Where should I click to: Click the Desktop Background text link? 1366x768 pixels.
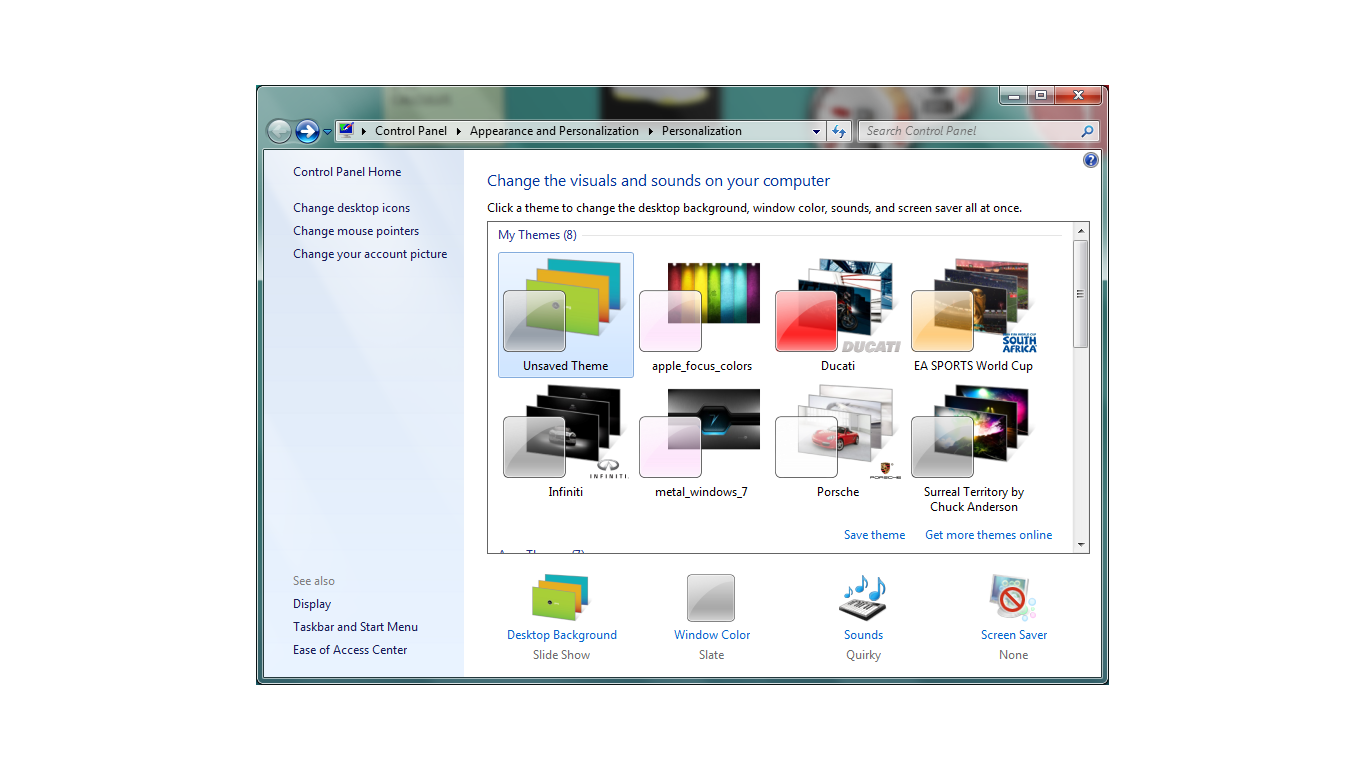[562, 635]
